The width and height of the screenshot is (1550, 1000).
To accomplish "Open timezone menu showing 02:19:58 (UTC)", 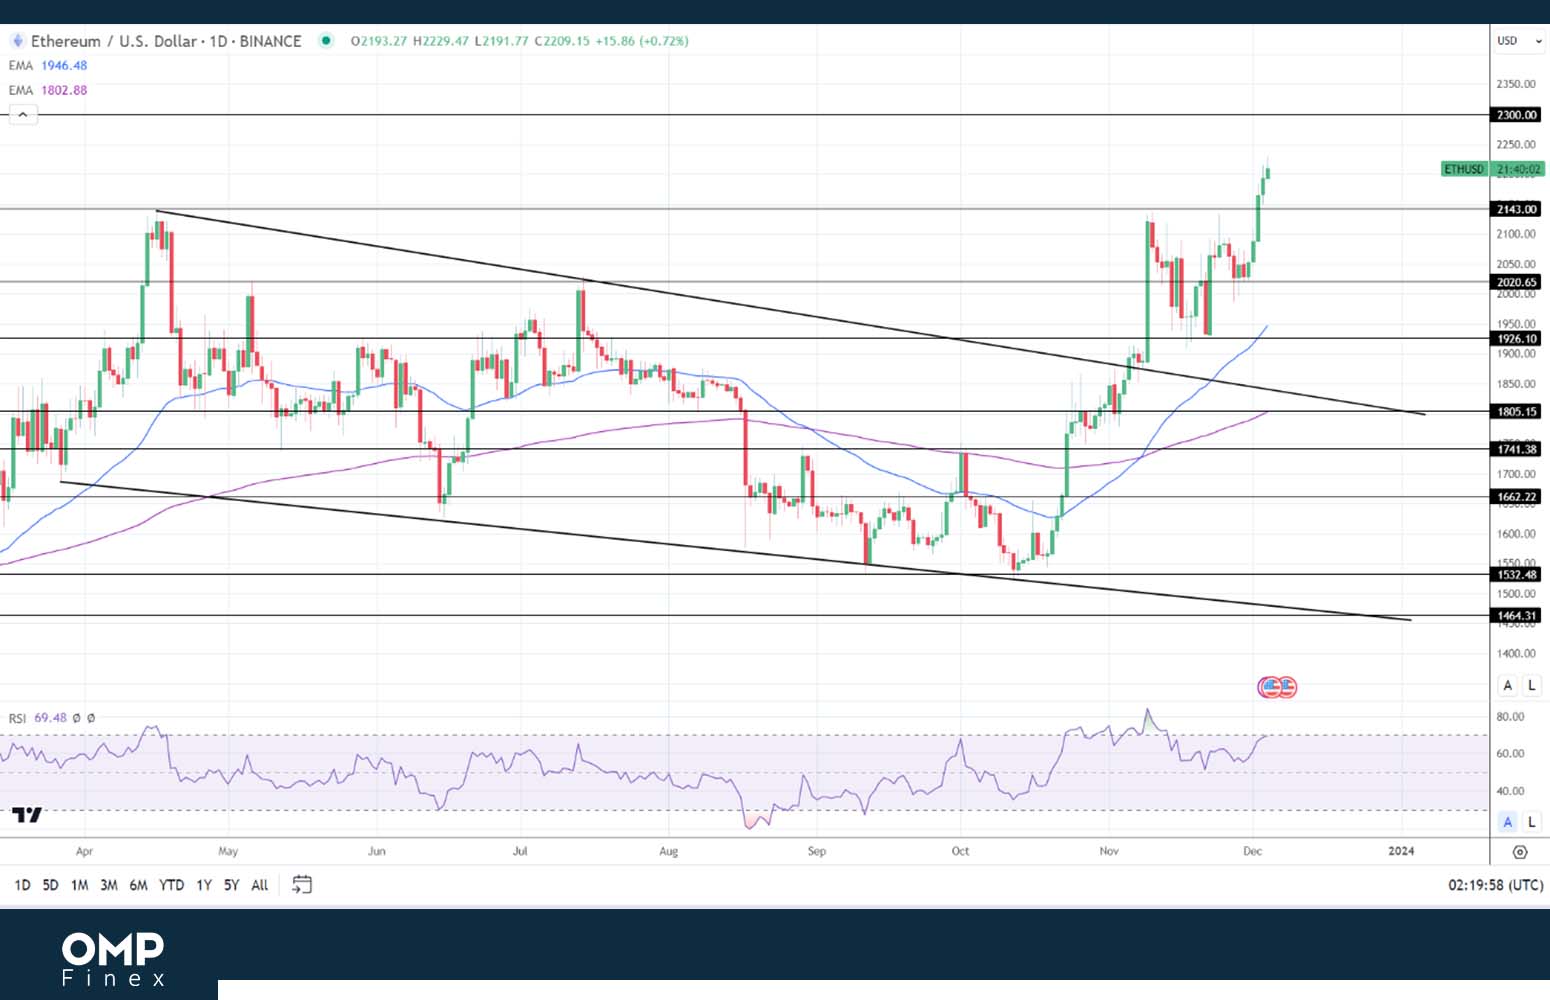I will [1495, 885].
